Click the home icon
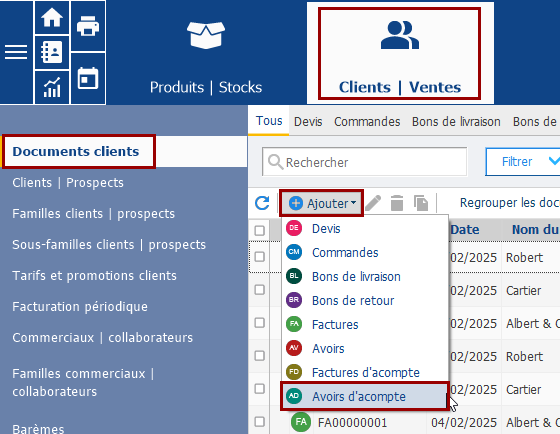 coord(52,18)
